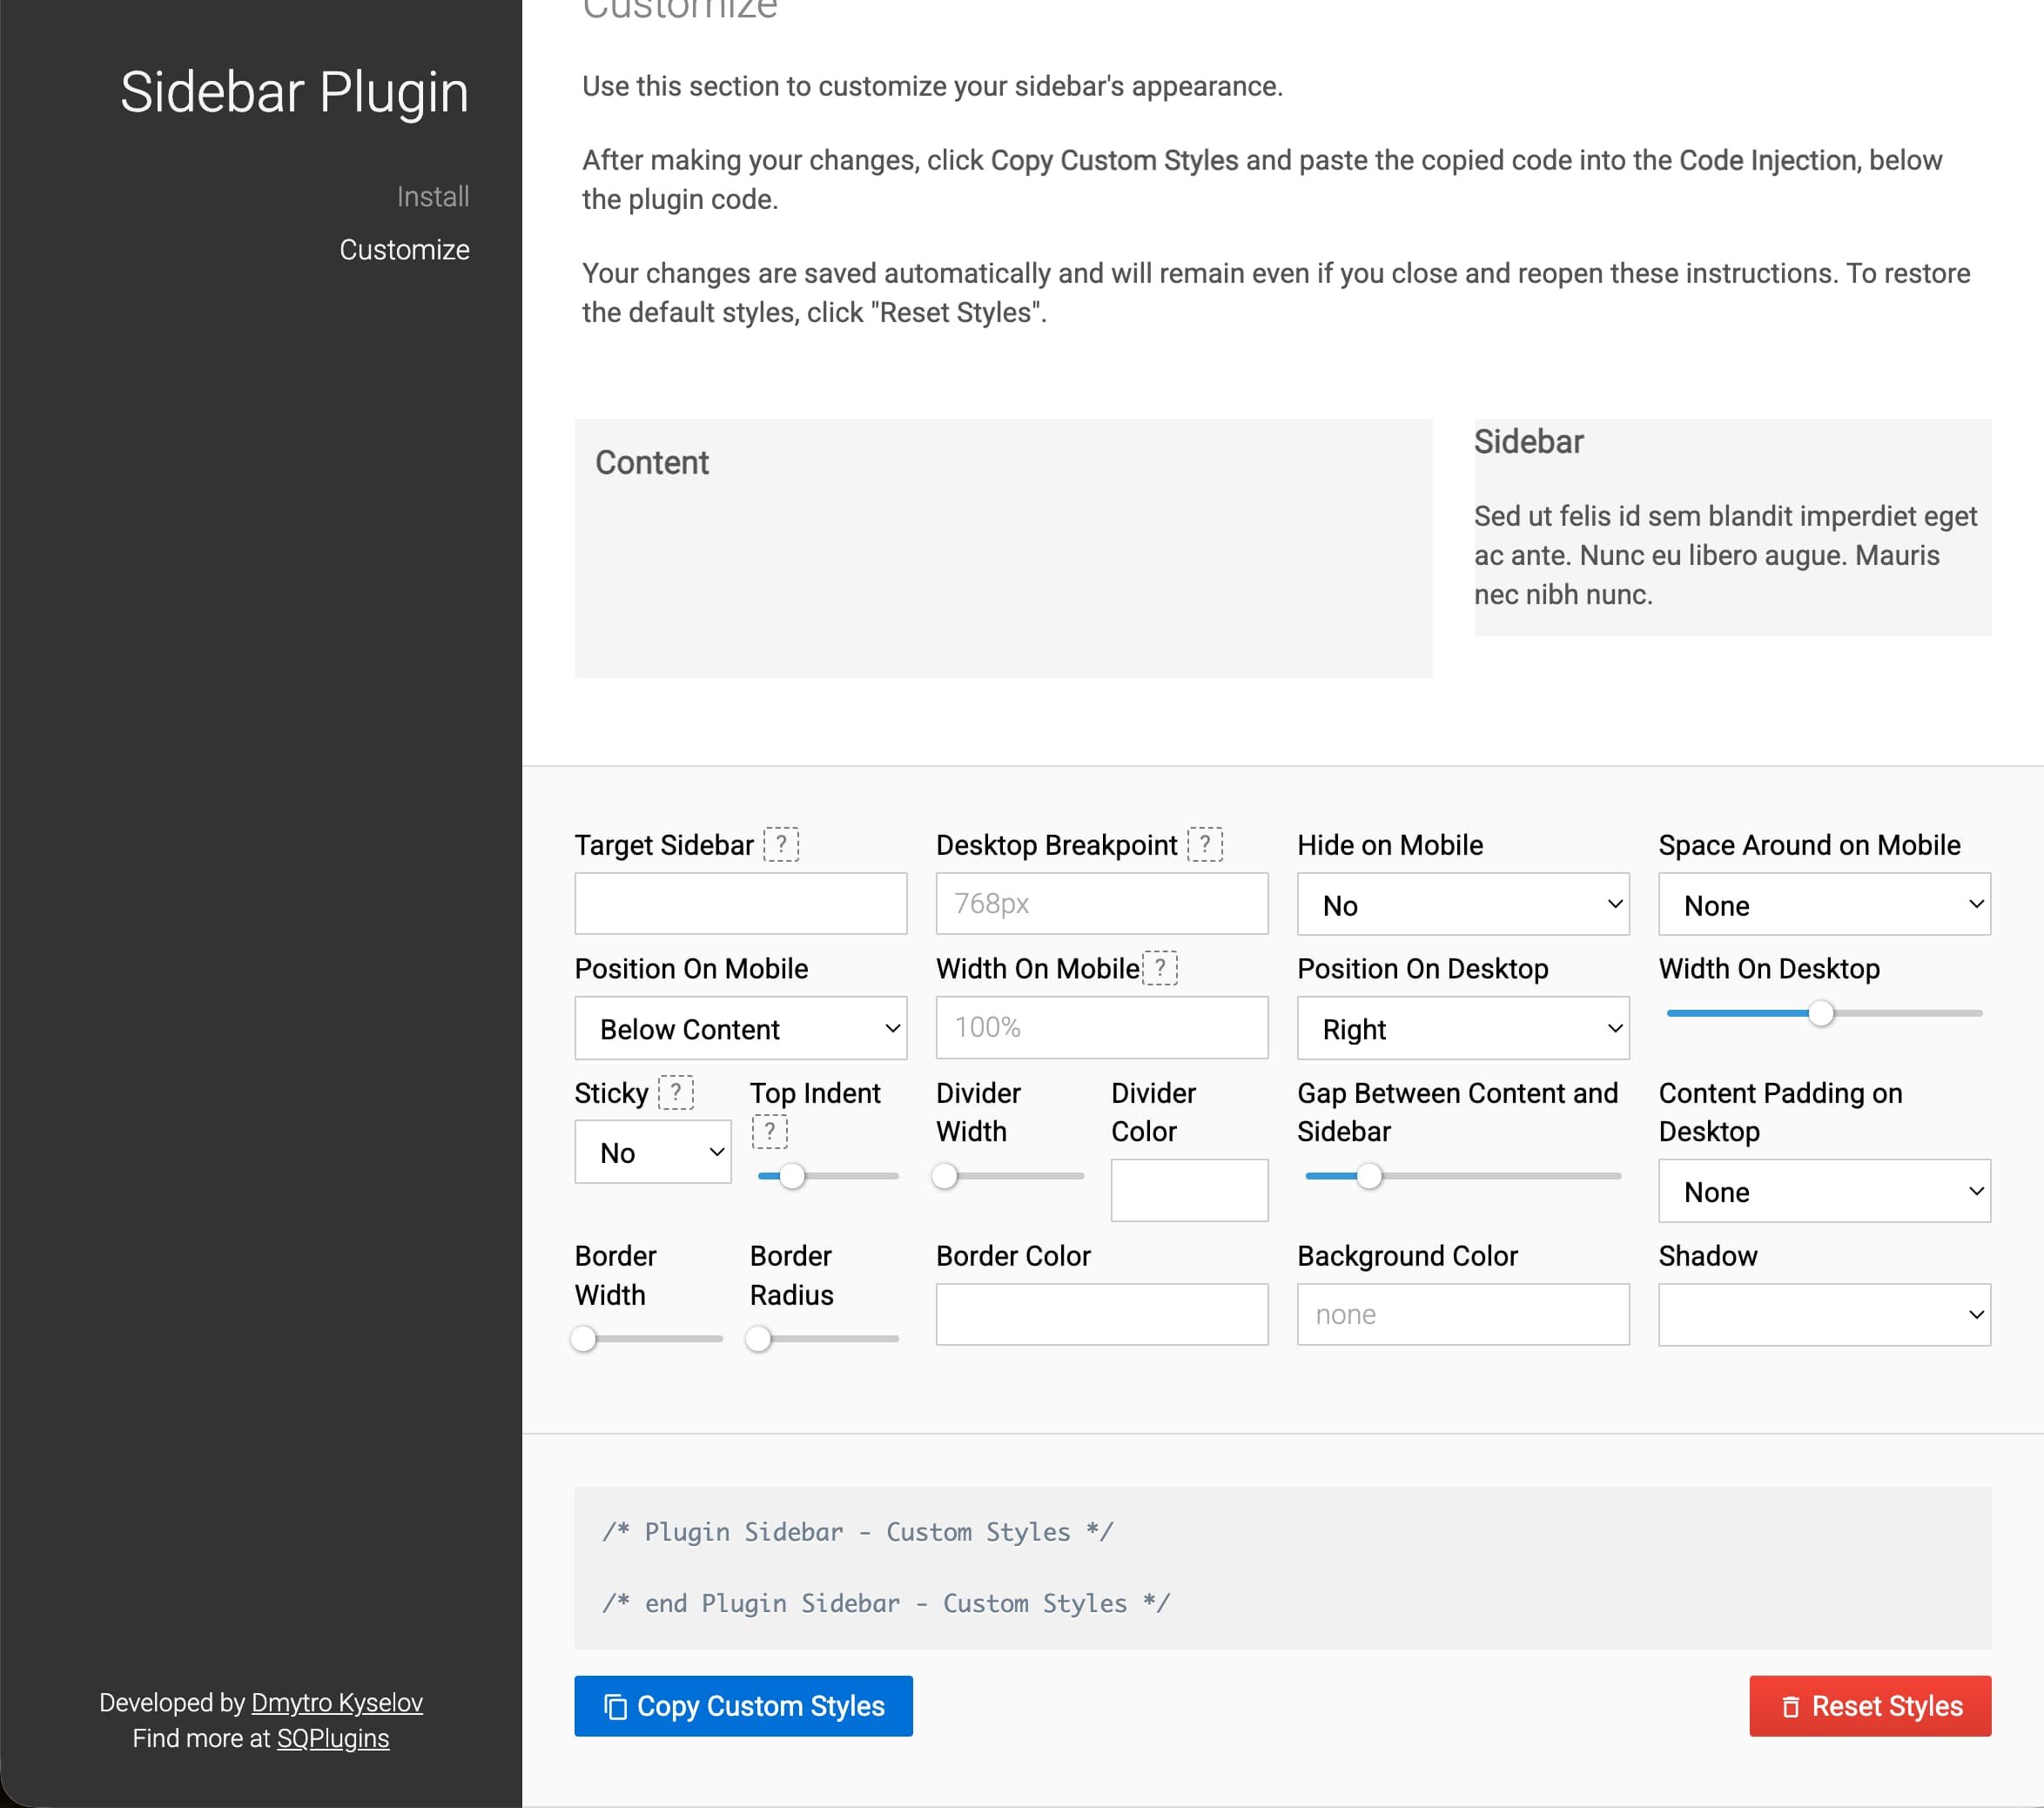Open the Hide on Mobile dropdown
2044x1808 pixels.
tap(1463, 904)
